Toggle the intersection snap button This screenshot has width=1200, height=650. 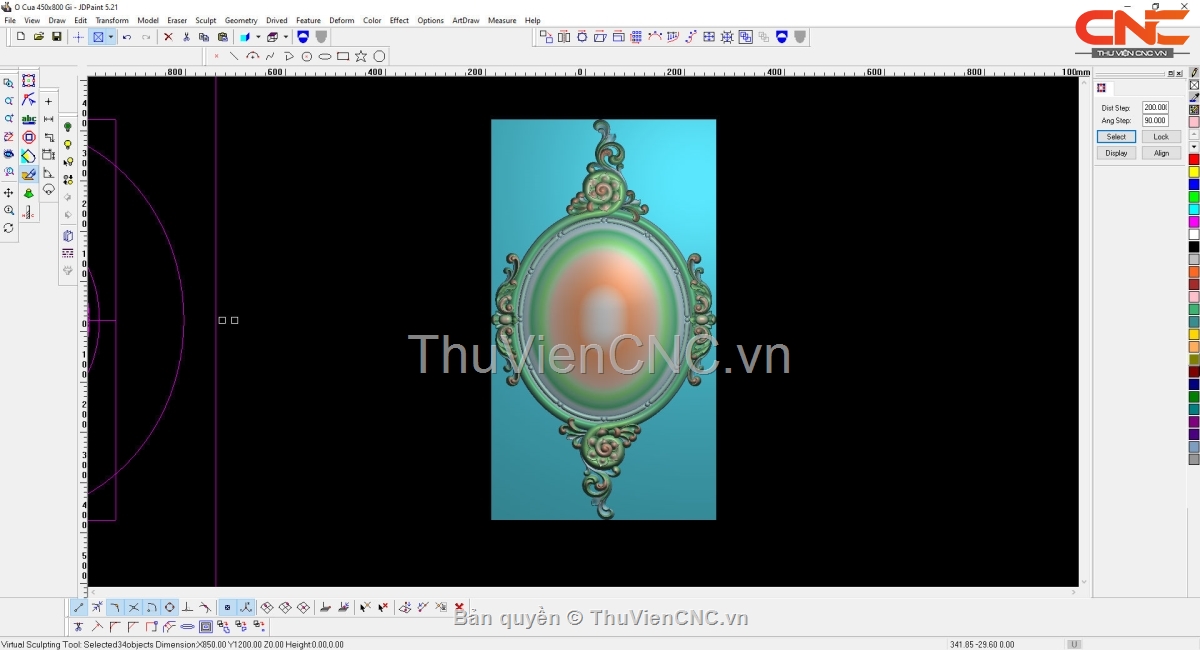click(x=133, y=607)
